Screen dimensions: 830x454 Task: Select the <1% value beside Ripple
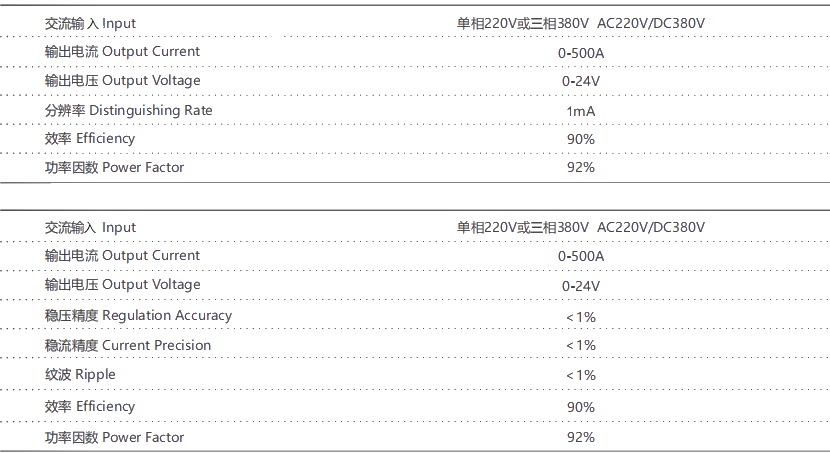click(581, 375)
